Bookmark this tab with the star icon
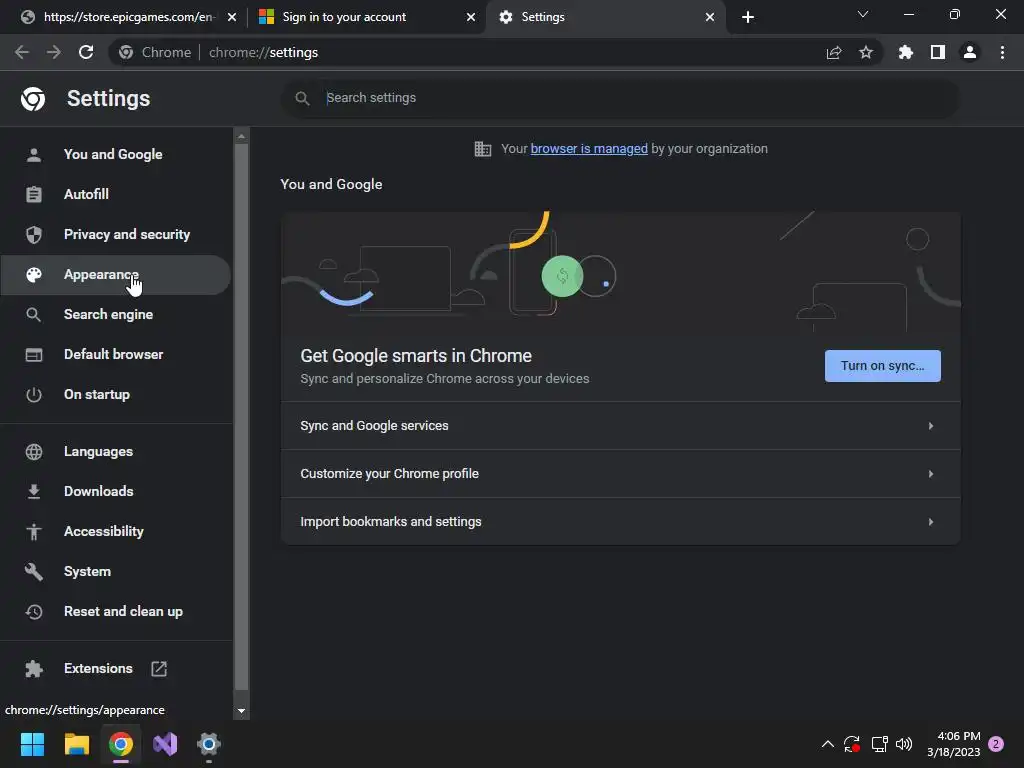The width and height of the screenshot is (1024, 768). 866,52
